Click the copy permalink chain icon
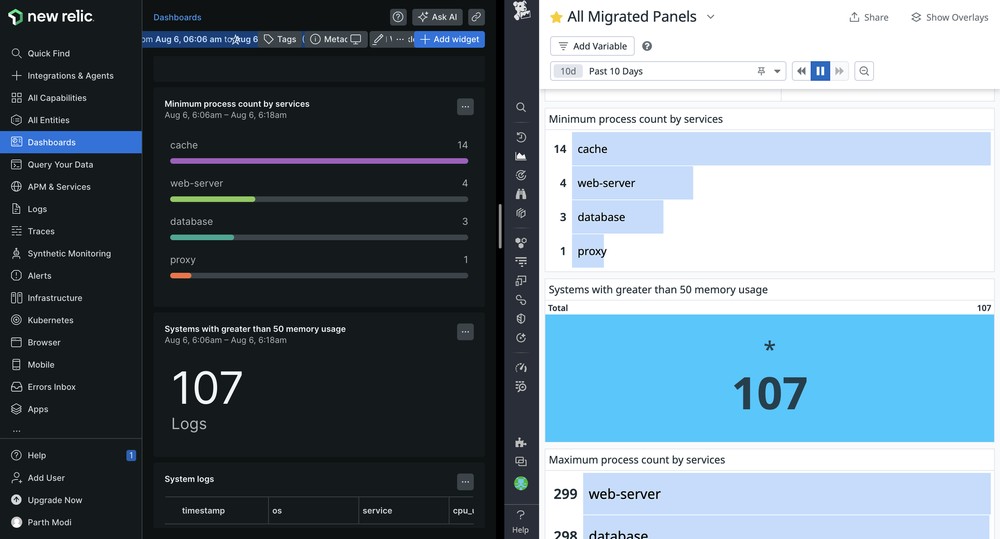Screen dimensions: 1000x539 coord(477,17)
